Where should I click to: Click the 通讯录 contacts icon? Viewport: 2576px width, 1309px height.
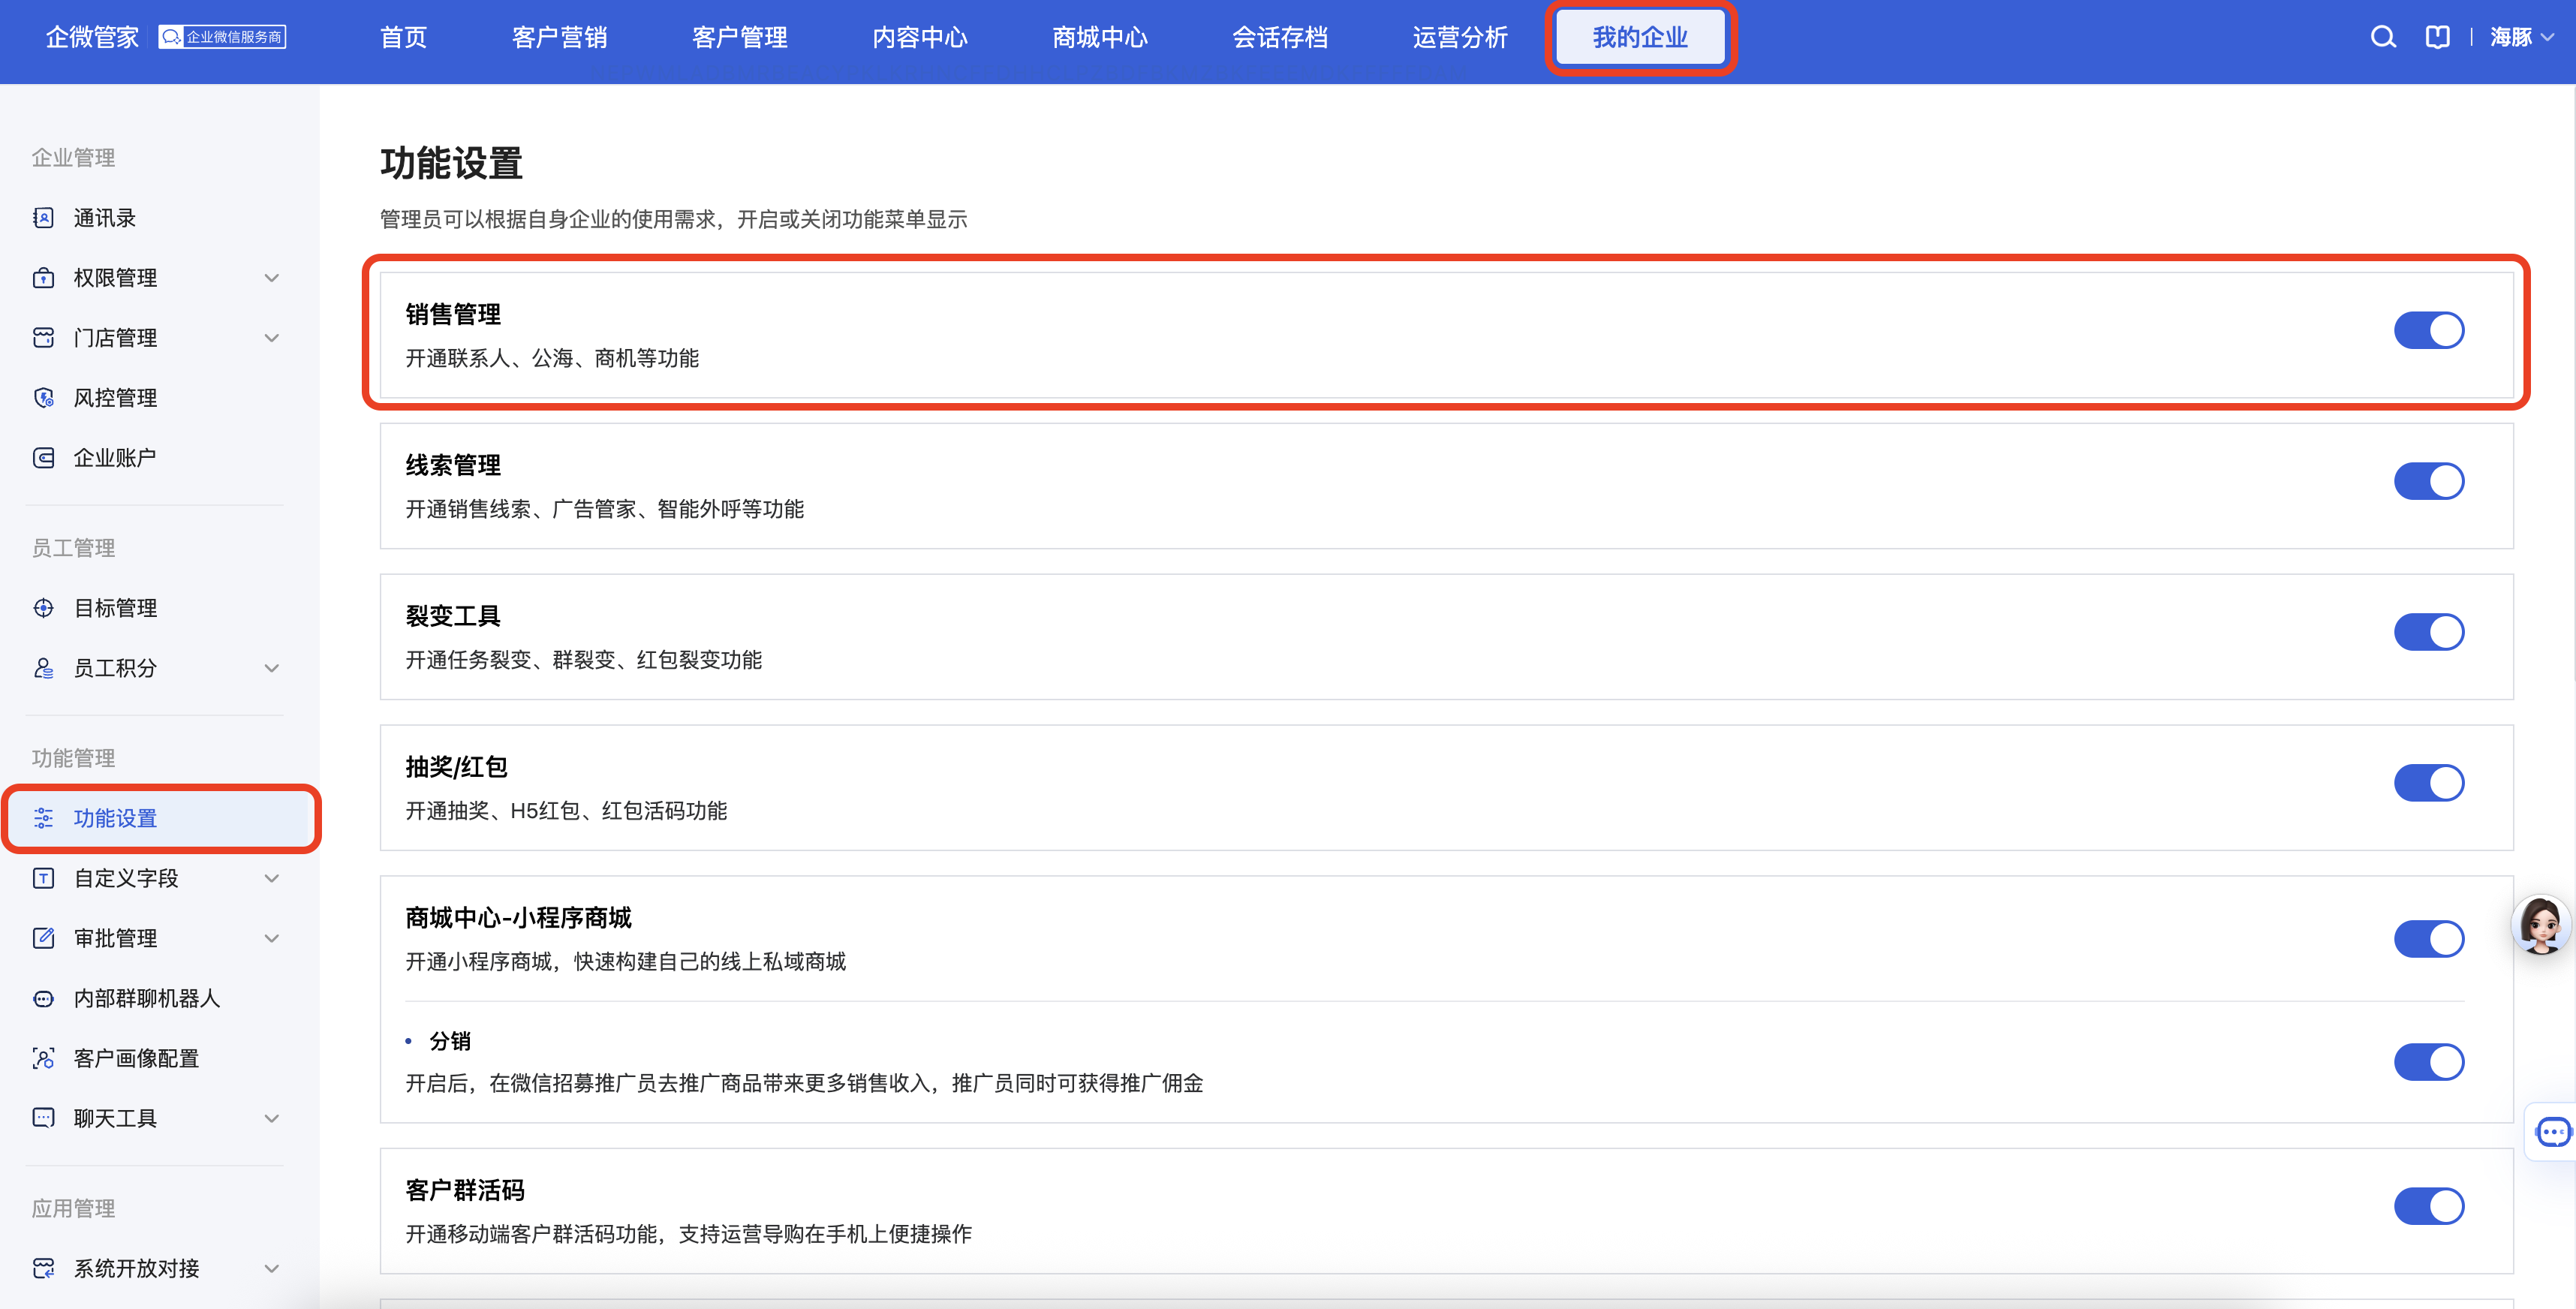pos(43,218)
